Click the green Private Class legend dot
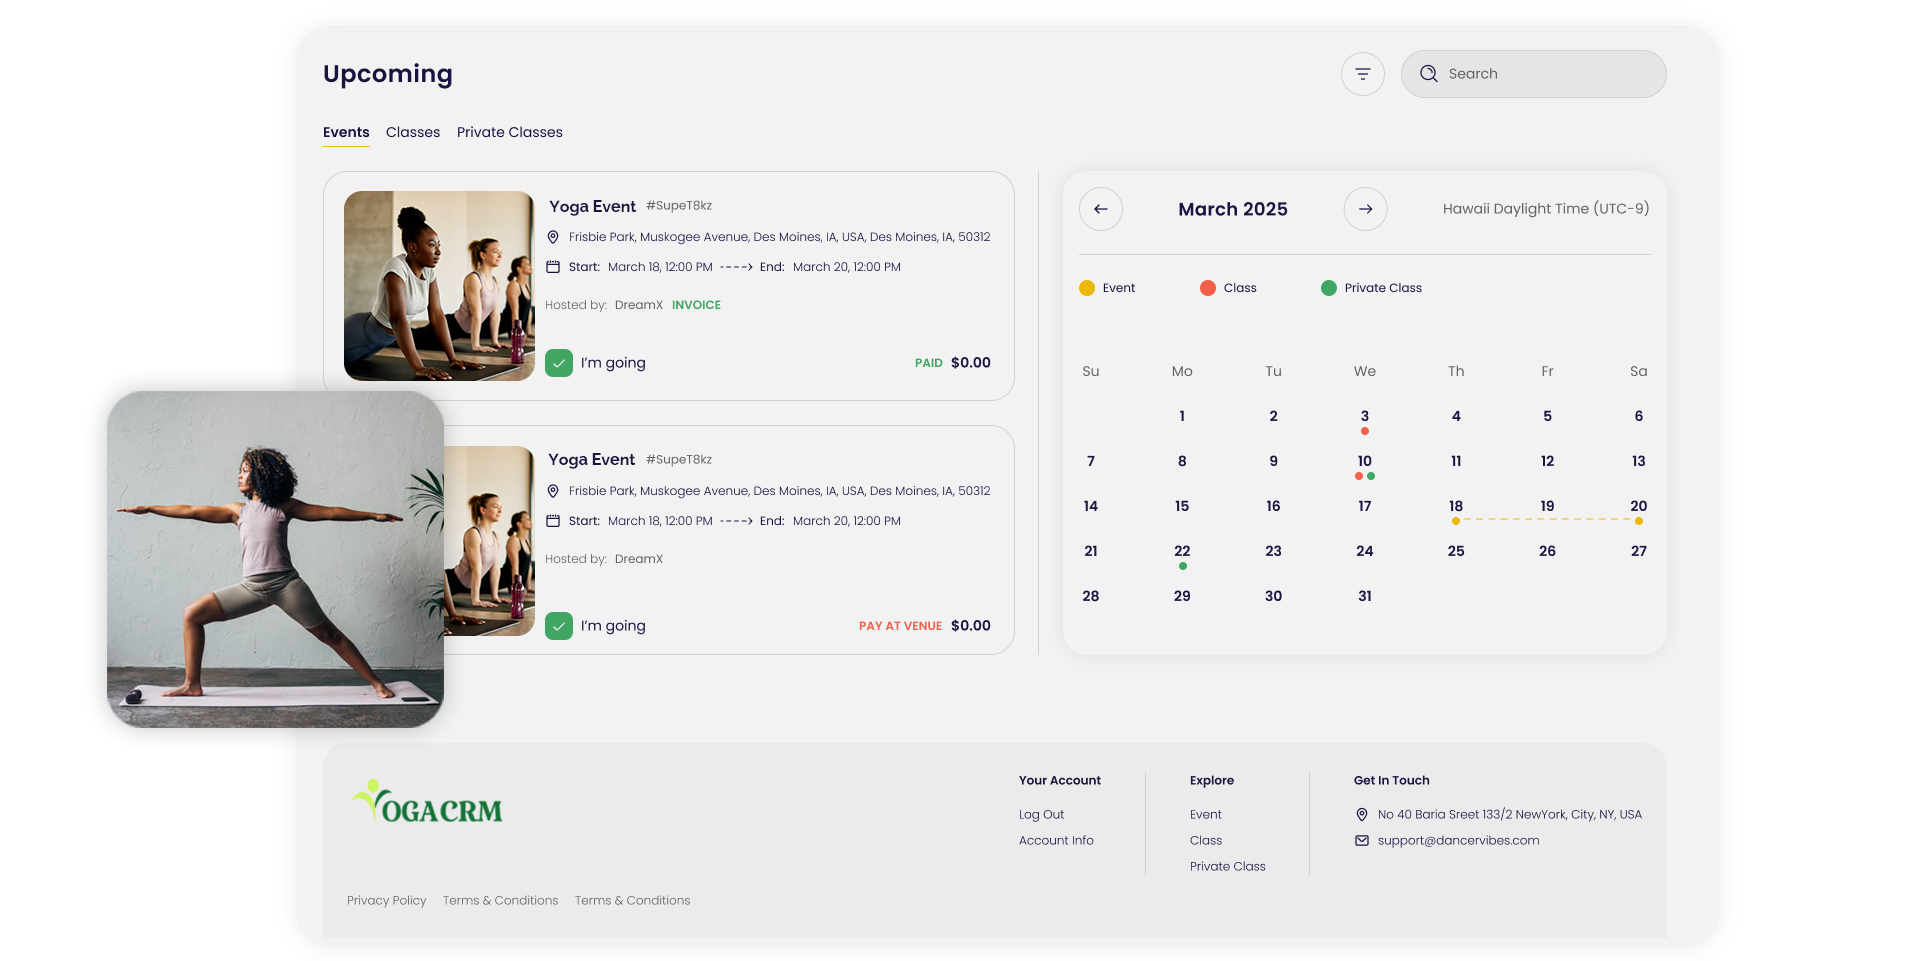The width and height of the screenshot is (1908, 961). [x=1328, y=288]
